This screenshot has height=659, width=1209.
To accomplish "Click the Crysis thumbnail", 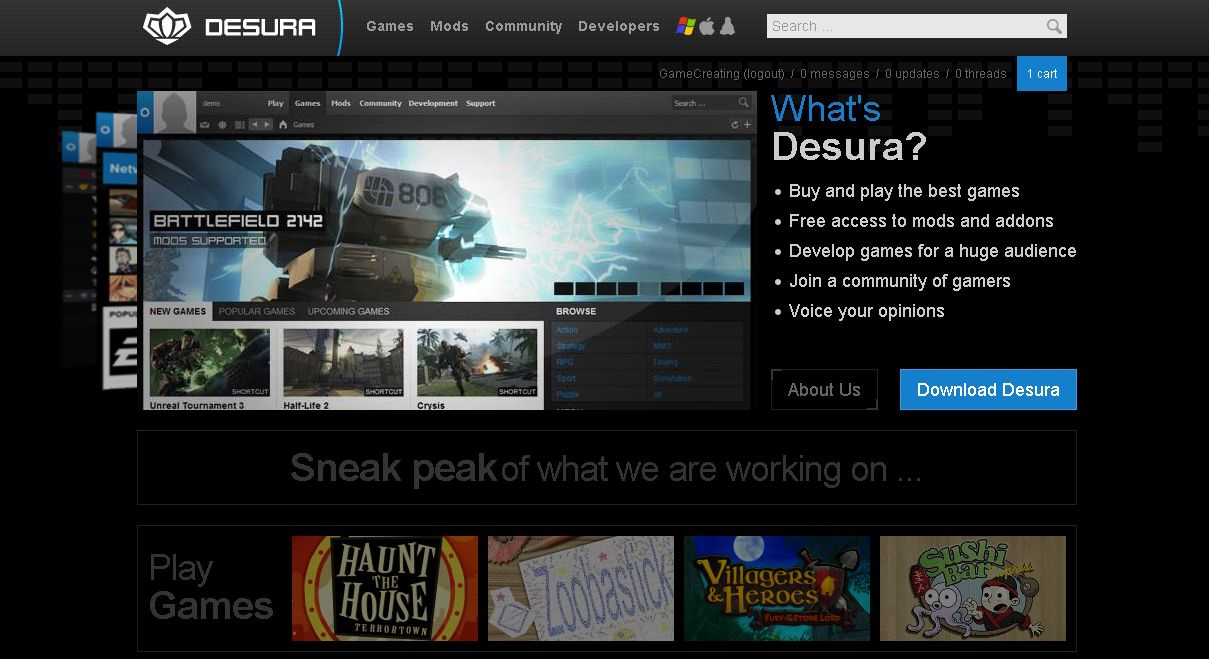I will pyautogui.click(x=477, y=363).
